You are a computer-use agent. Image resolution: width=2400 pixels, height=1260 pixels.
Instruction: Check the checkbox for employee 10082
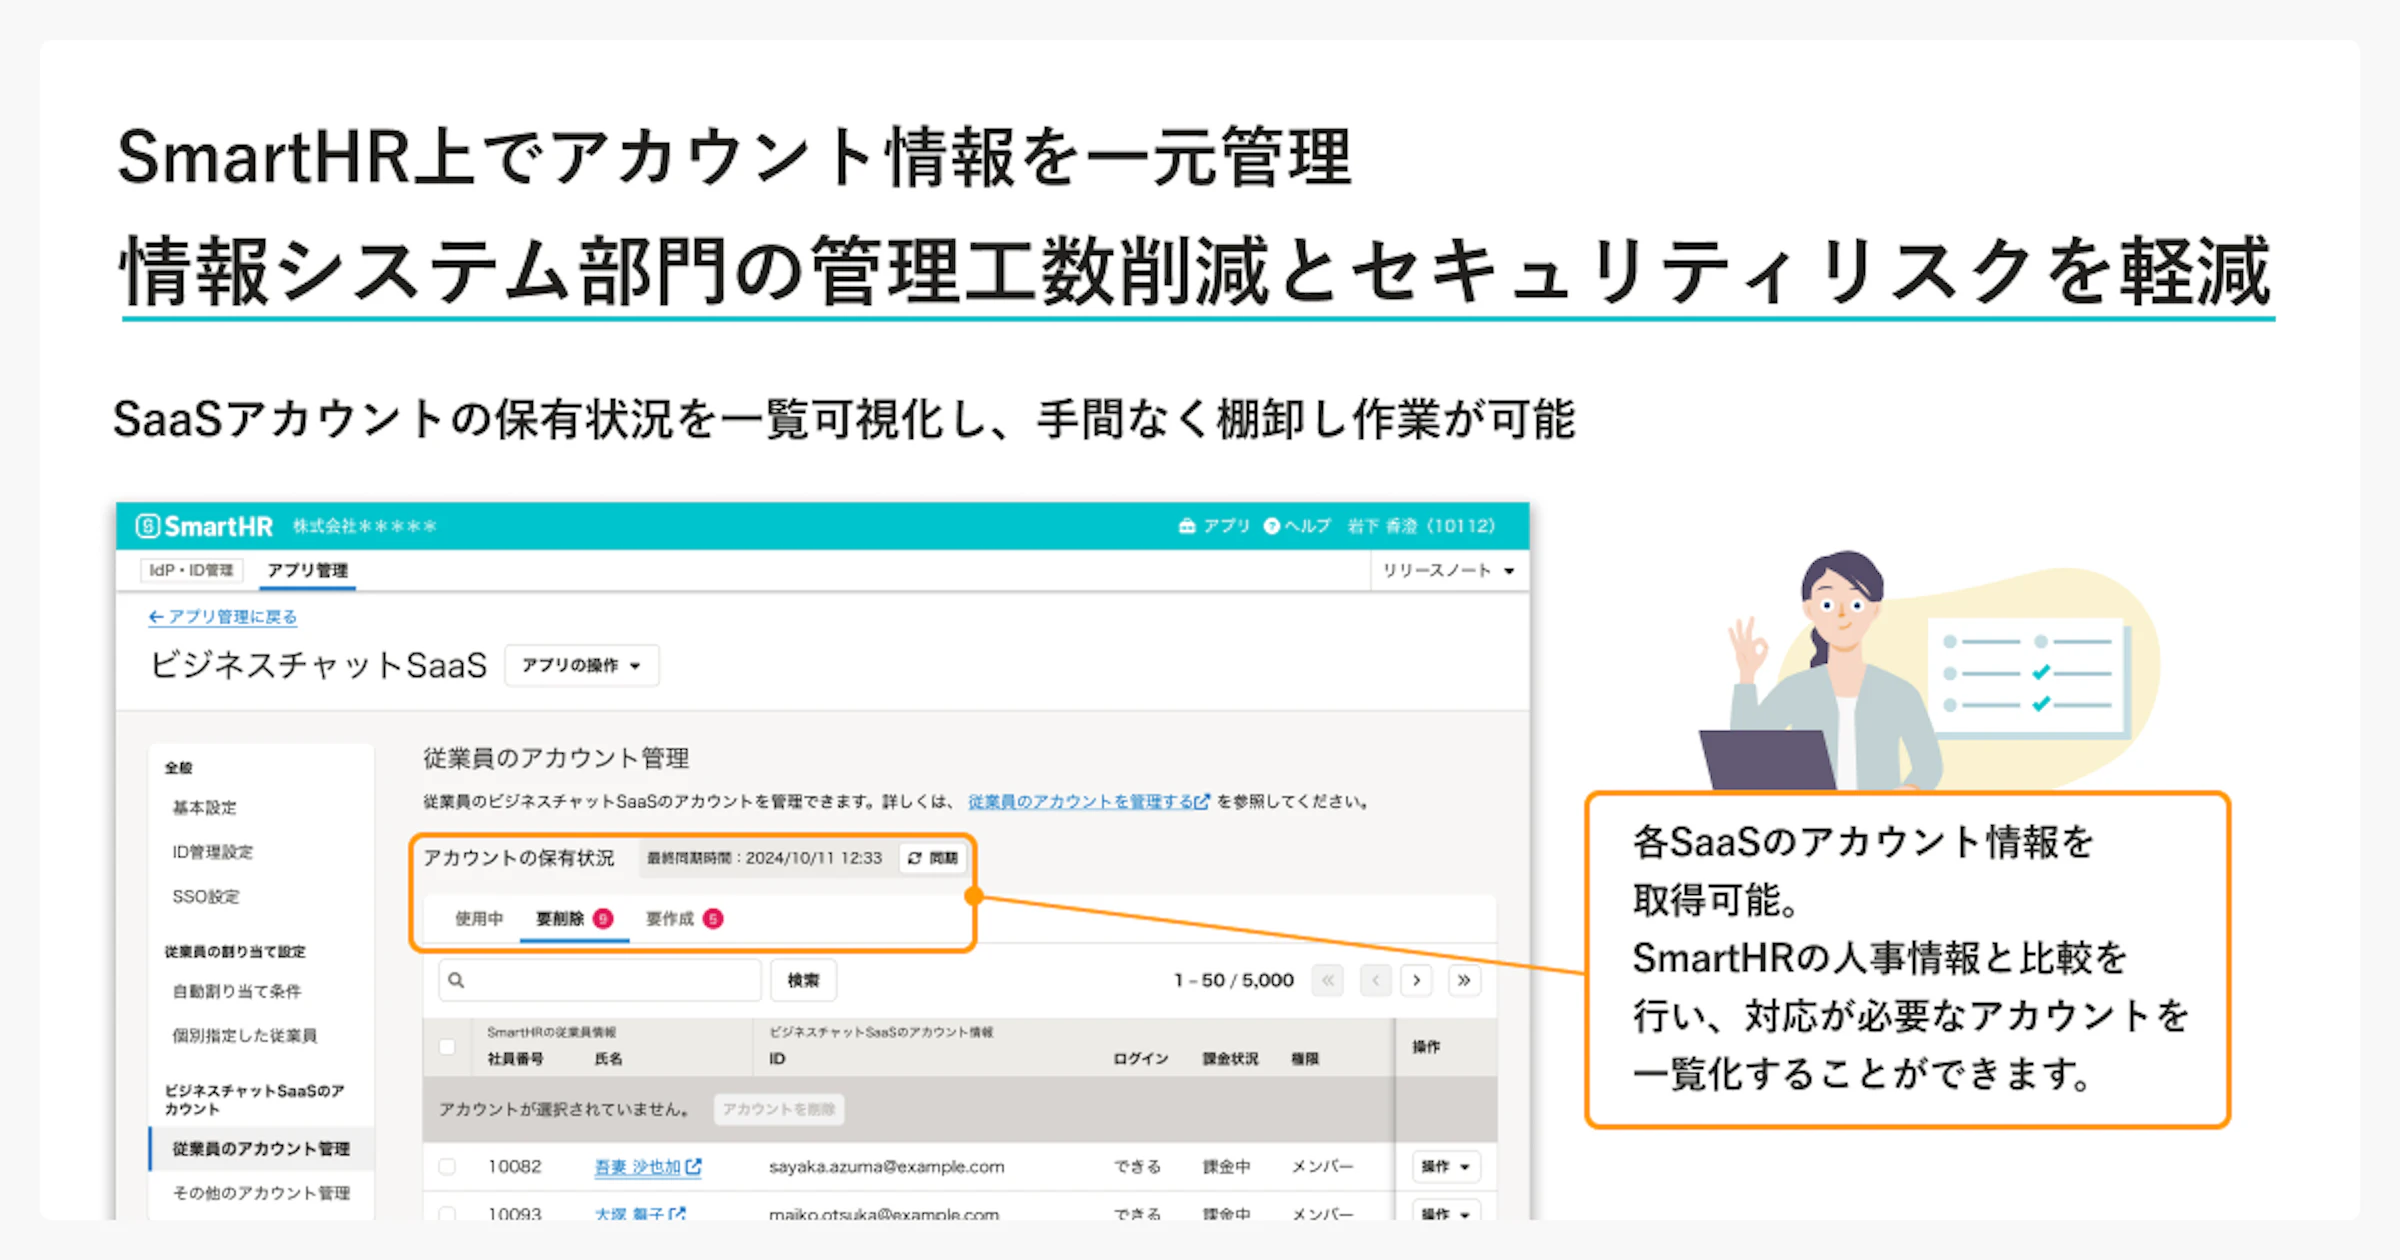pos(446,1166)
